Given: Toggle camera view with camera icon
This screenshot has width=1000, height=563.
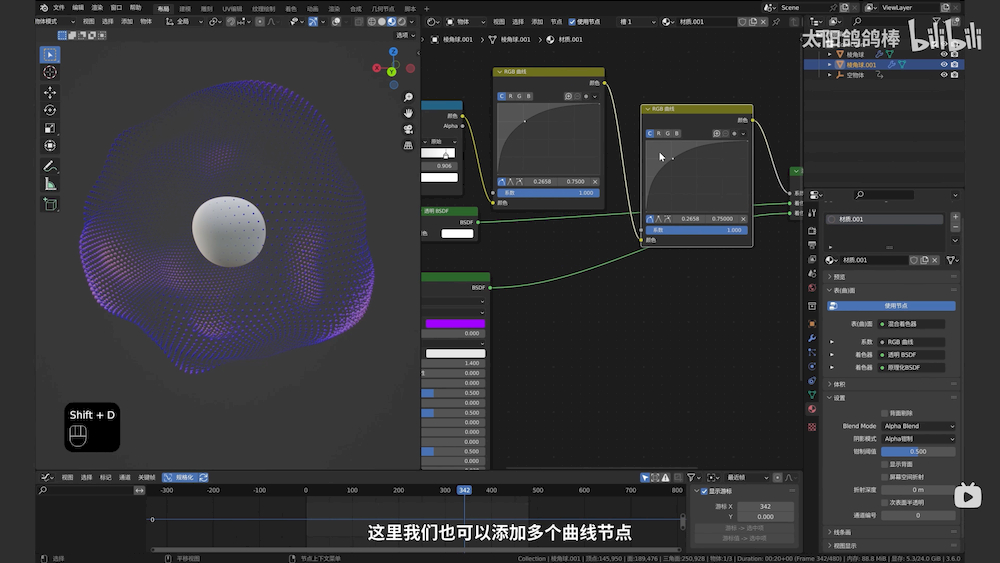Looking at the screenshot, I should pyautogui.click(x=408, y=129).
